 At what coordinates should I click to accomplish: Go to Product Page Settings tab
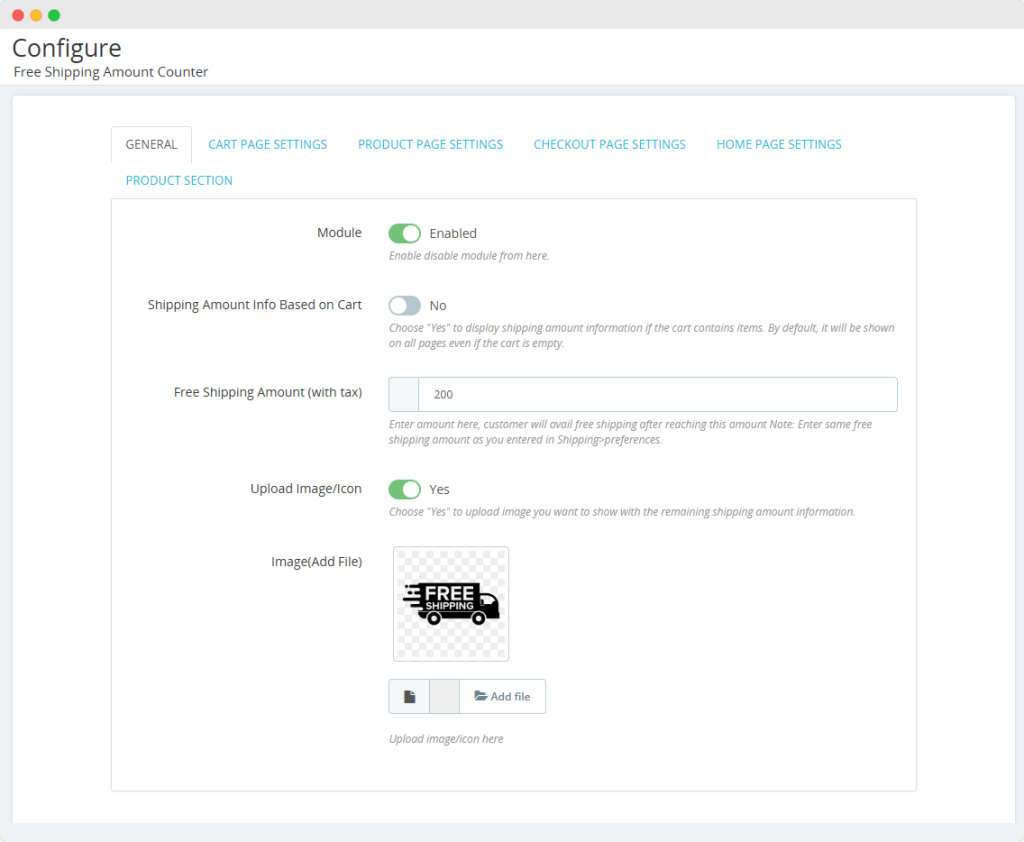pos(430,144)
